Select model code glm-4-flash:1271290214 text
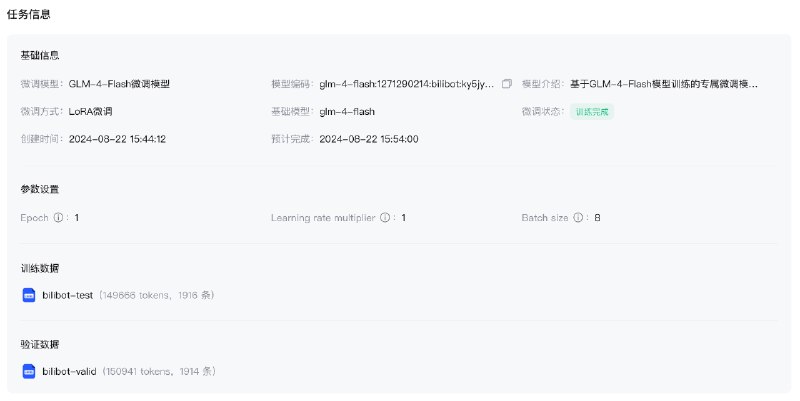 coord(407,84)
